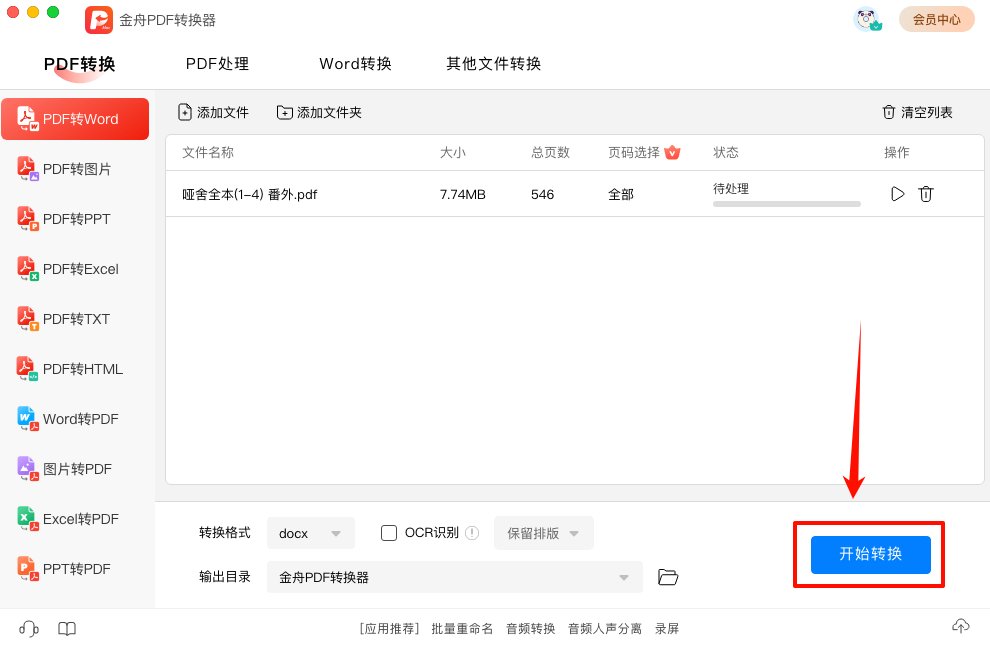Screen dimensions: 990x645
Task: Select PDF转Excel in the sidebar
Action: point(80,269)
